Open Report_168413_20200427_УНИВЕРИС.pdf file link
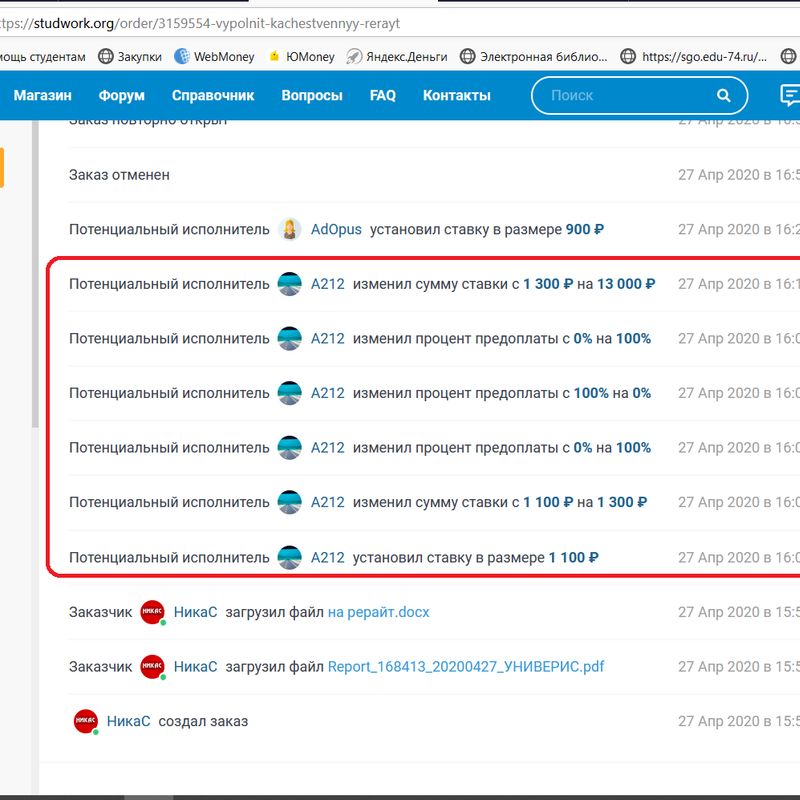Screen dimensions: 800x800 click(466, 667)
